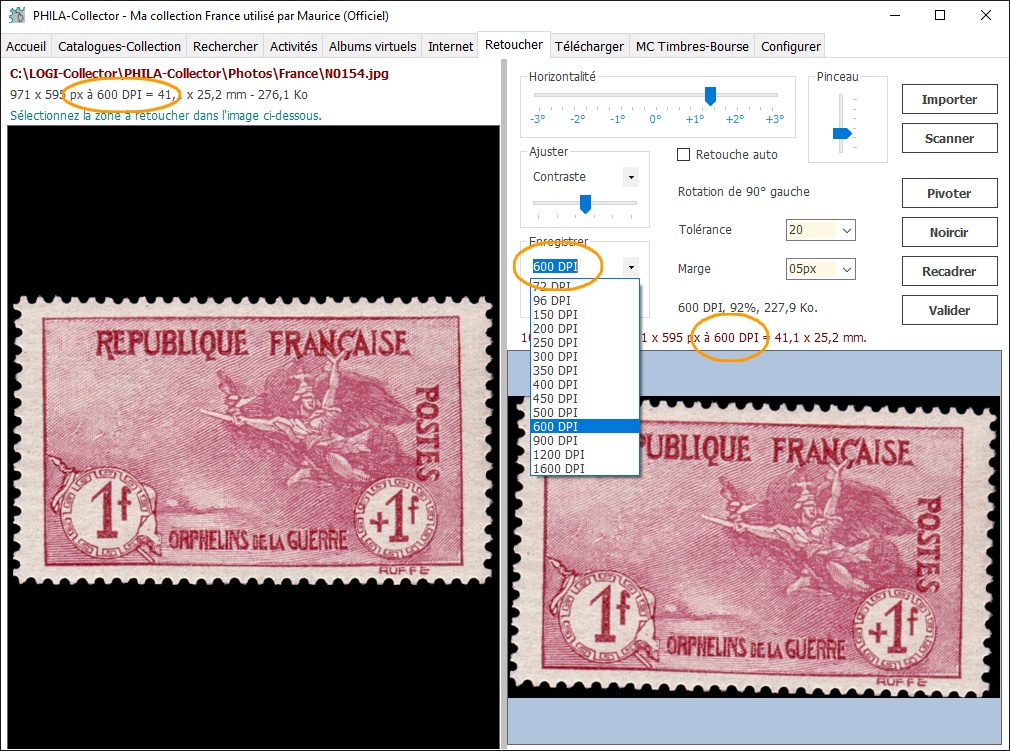The width and height of the screenshot is (1010, 751).
Task: Select 350 DPI in the list
Action: [585, 371]
